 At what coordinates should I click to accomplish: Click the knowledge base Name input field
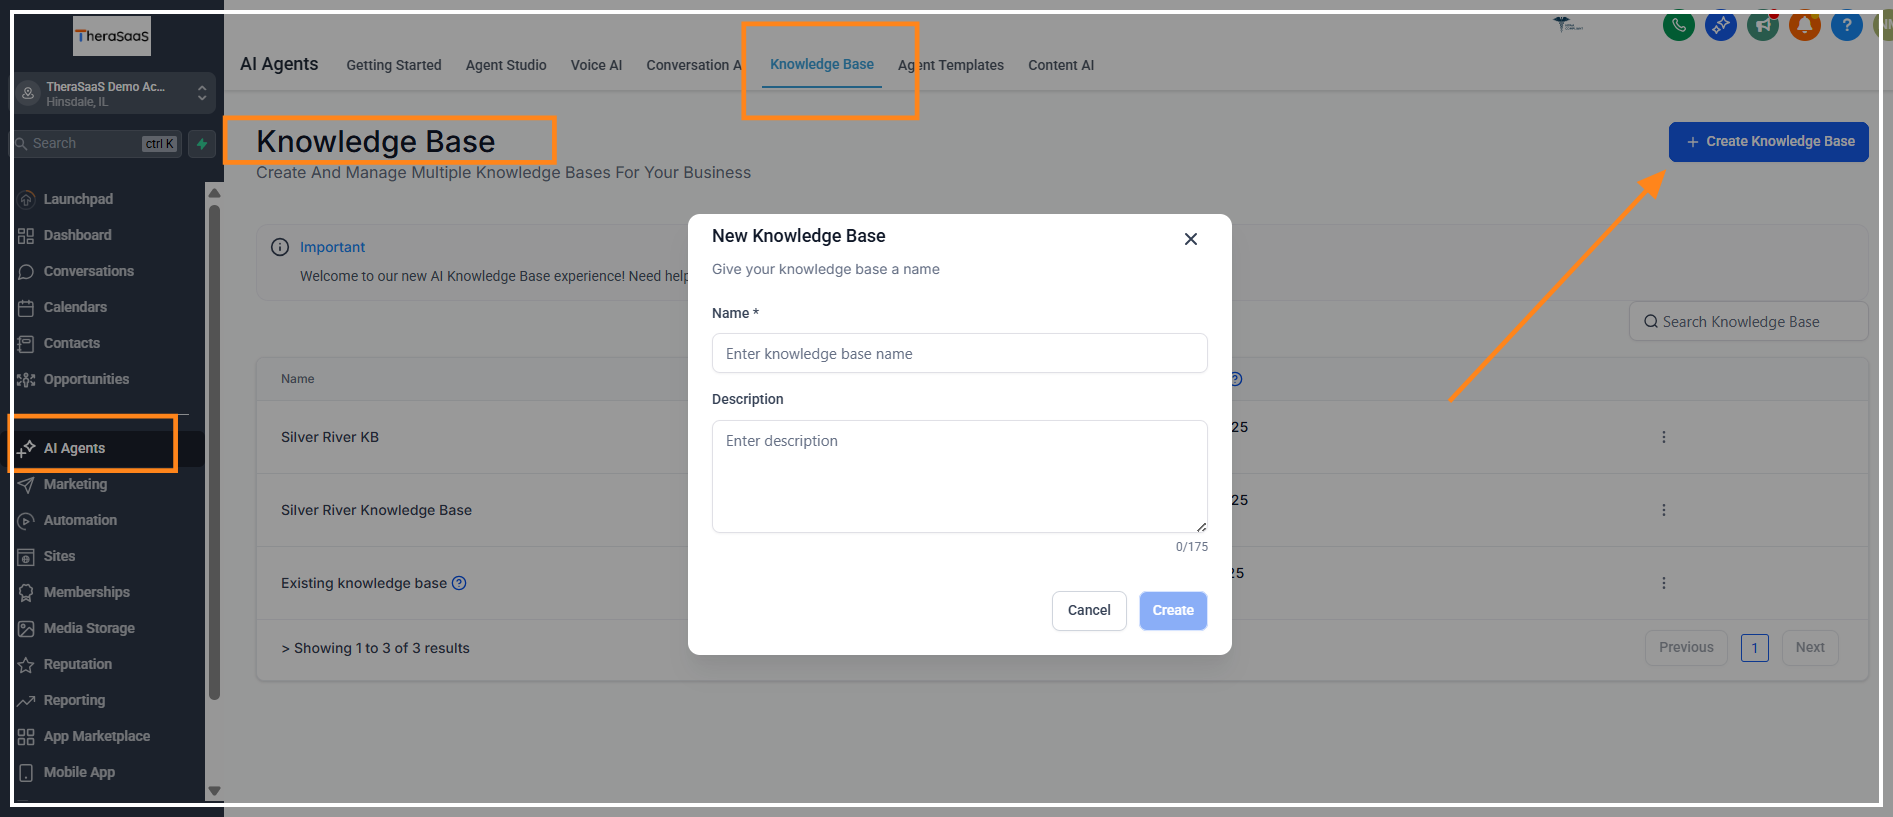pos(960,353)
